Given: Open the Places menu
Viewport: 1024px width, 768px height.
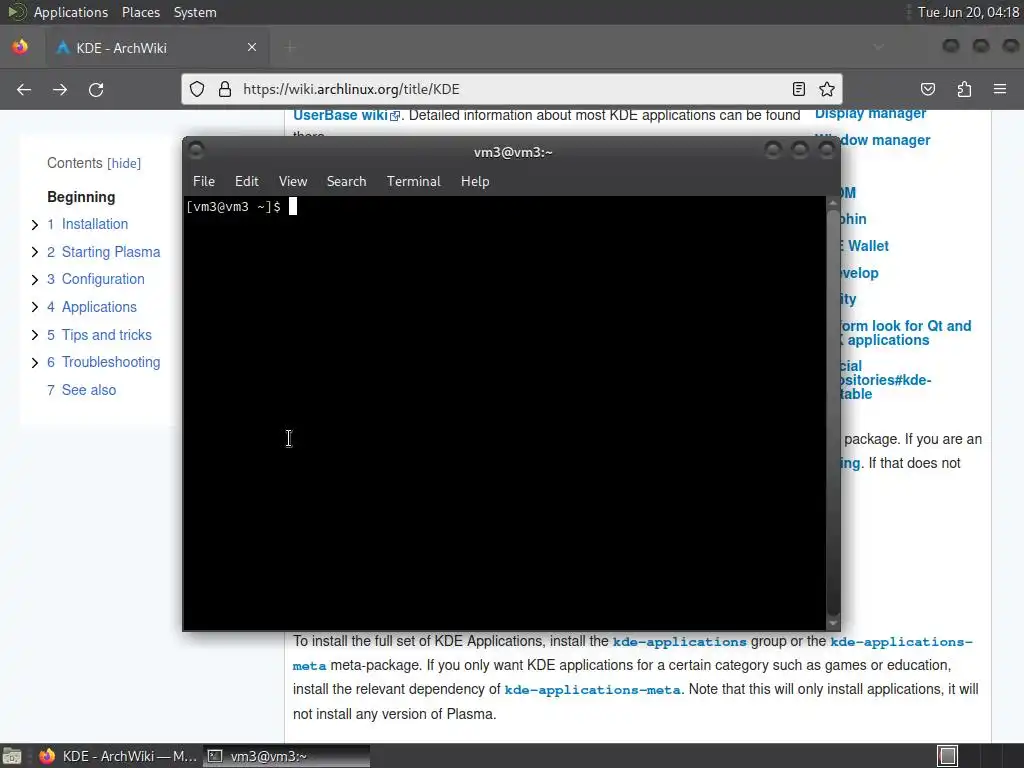Looking at the screenshot, I should pyautogui.click(x=141, y=12).
